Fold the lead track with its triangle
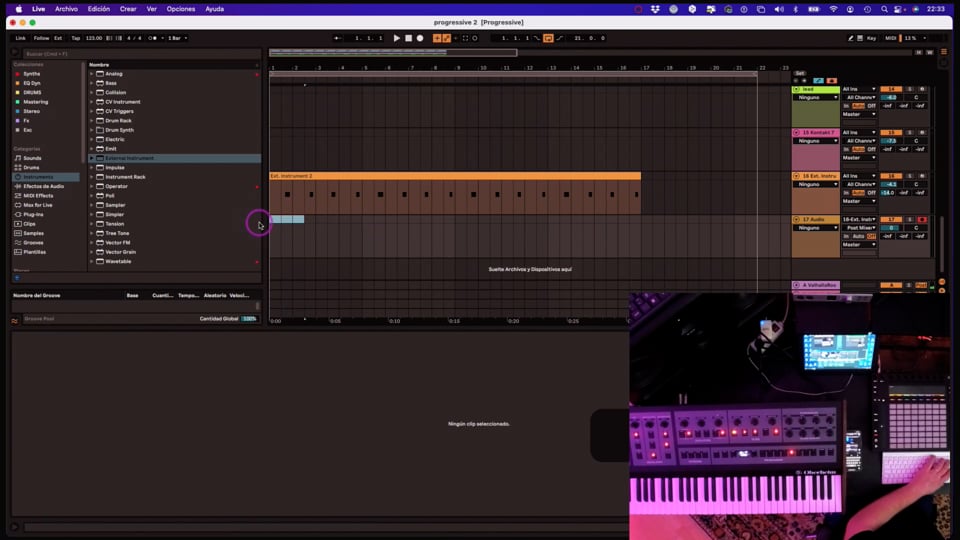The width and height of the screenshot is (960, 540). (x=797, y=89)
